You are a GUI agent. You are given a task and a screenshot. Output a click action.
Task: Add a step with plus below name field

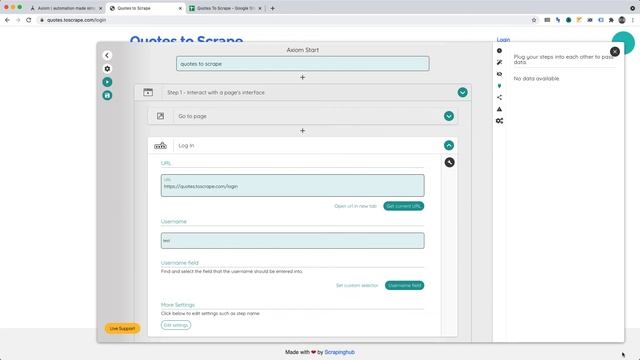(x=302, y=78)
